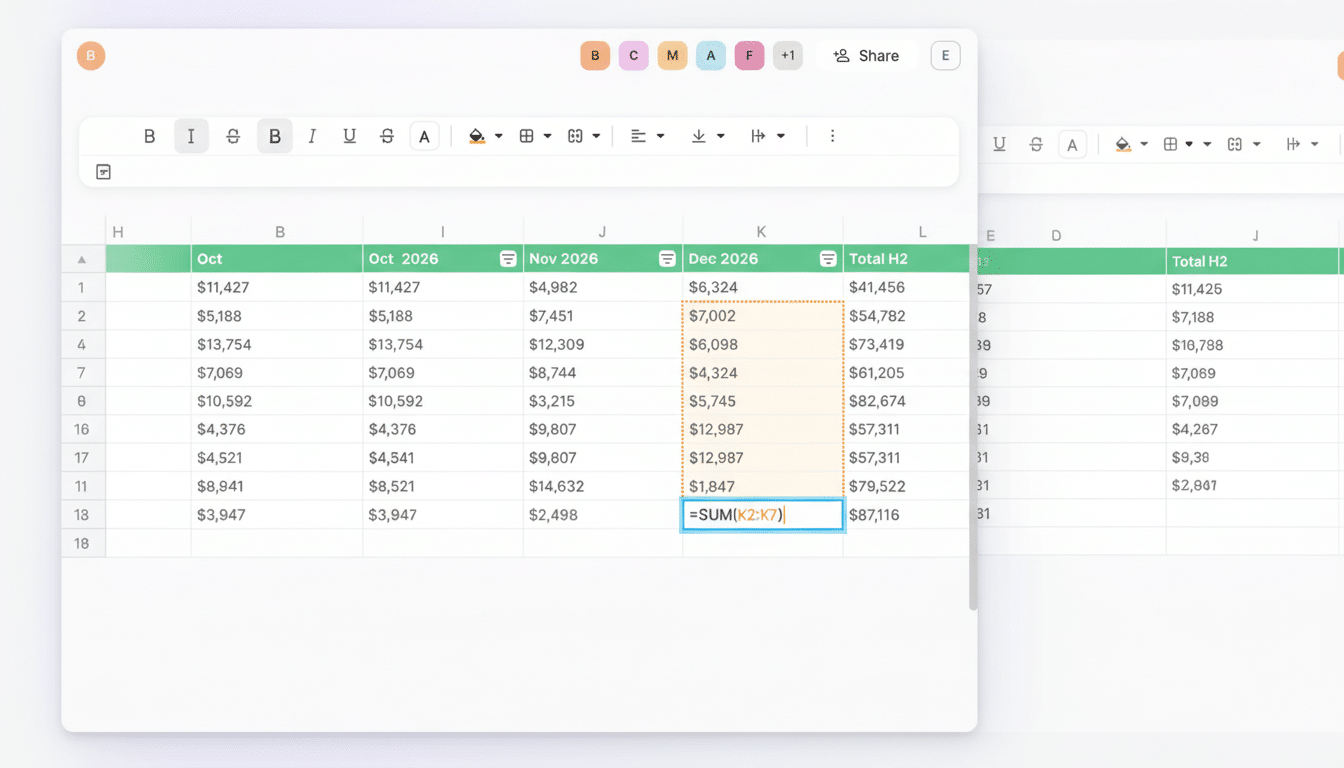Image resolution: width=1344 pixels, height=768 pixels.
Task: Open the vertical alignment dropdown
Action: (x=707, y=136)
